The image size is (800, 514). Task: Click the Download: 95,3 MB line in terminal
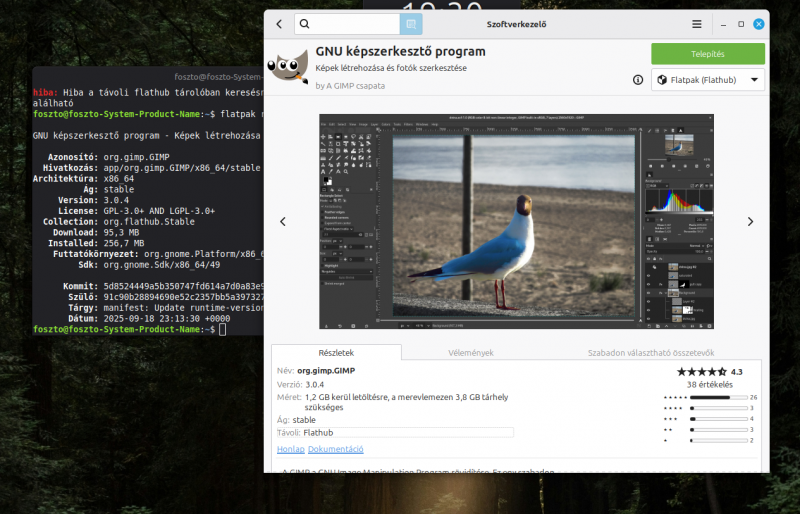96,232
